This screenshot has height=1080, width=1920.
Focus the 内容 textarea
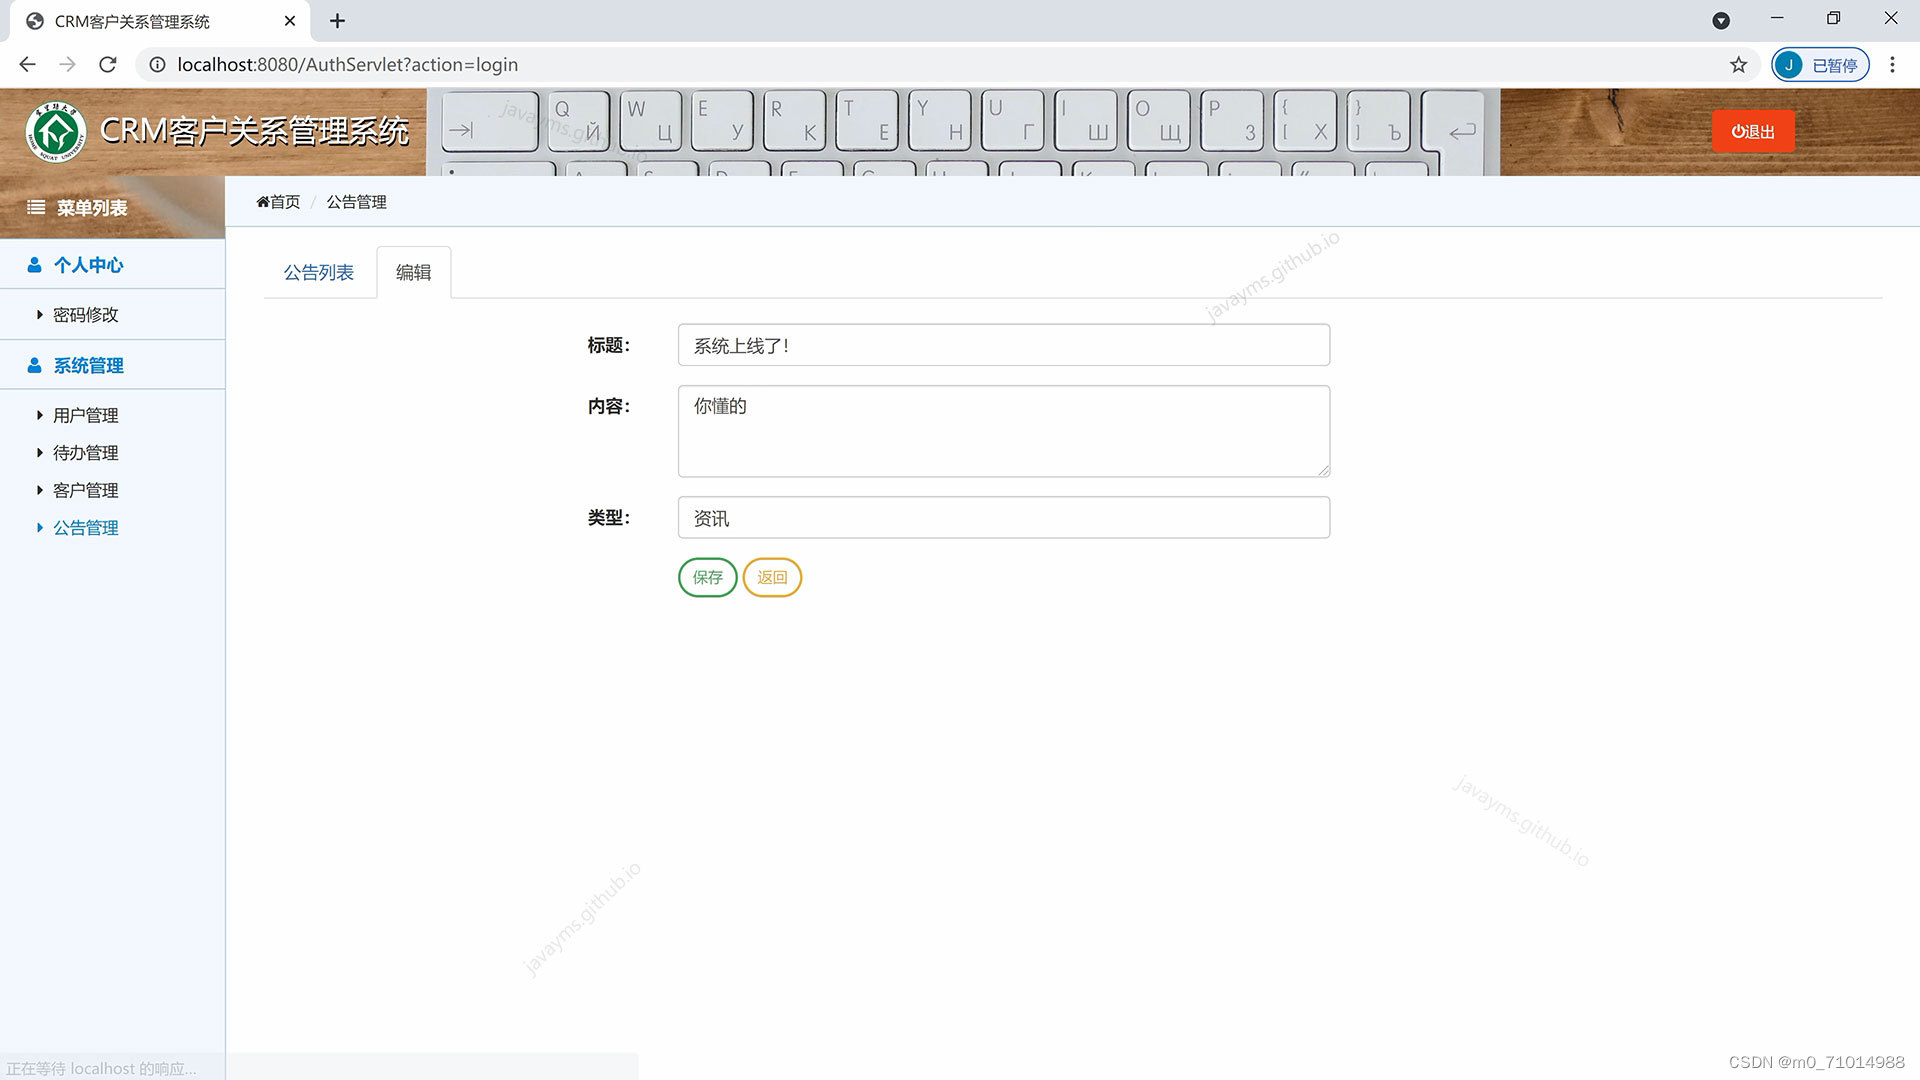pyautogui.click(x=1004, y=431)
